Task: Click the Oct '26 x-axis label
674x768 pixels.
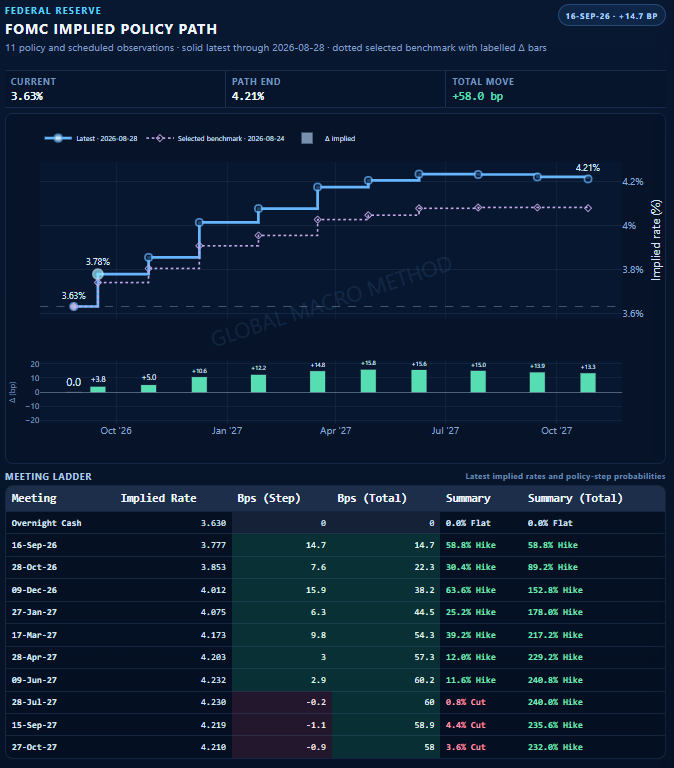Action: [116, 431]
